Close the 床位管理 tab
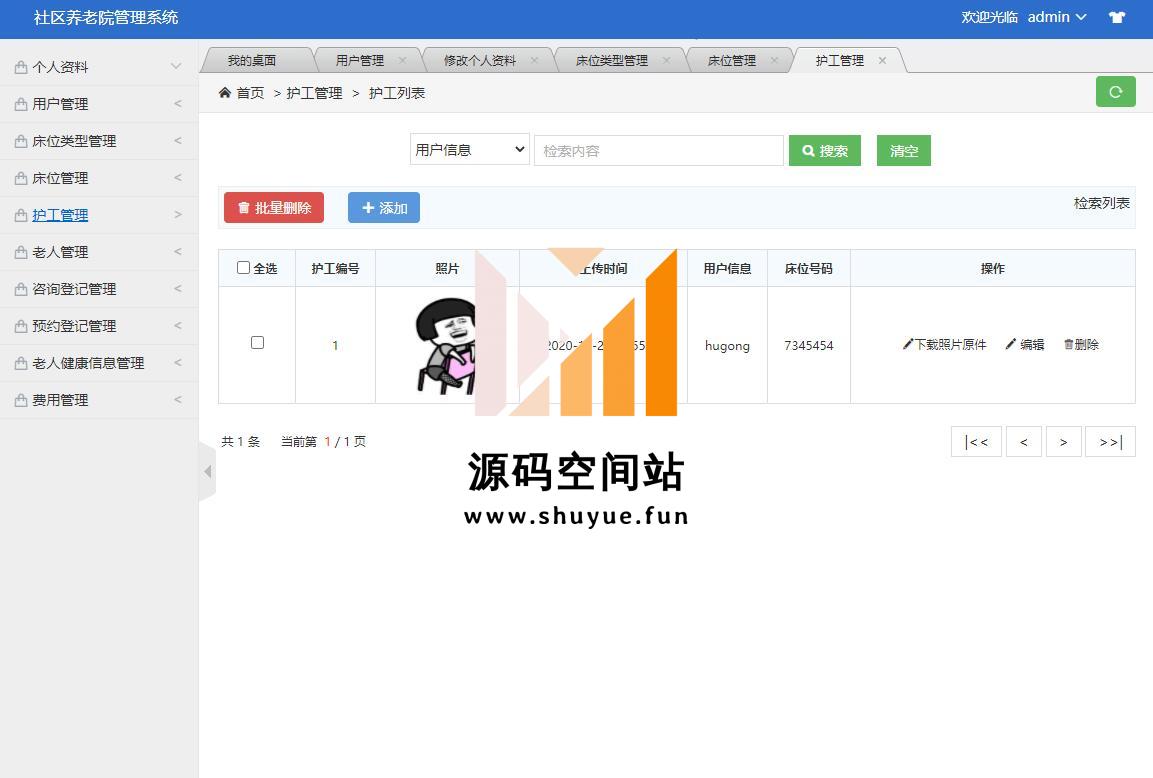Viewport: 1153px width, 778px height. click(x=774, y=60)
